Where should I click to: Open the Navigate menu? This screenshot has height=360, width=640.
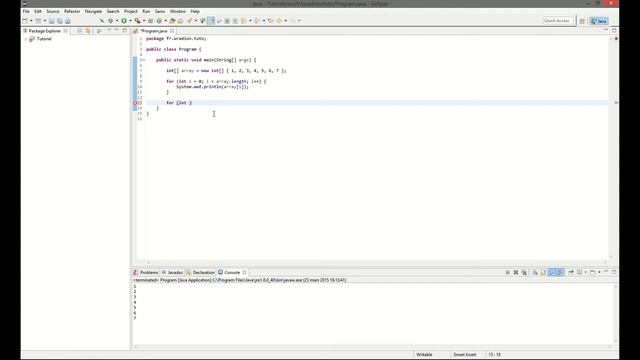click(x=93, y=11)
